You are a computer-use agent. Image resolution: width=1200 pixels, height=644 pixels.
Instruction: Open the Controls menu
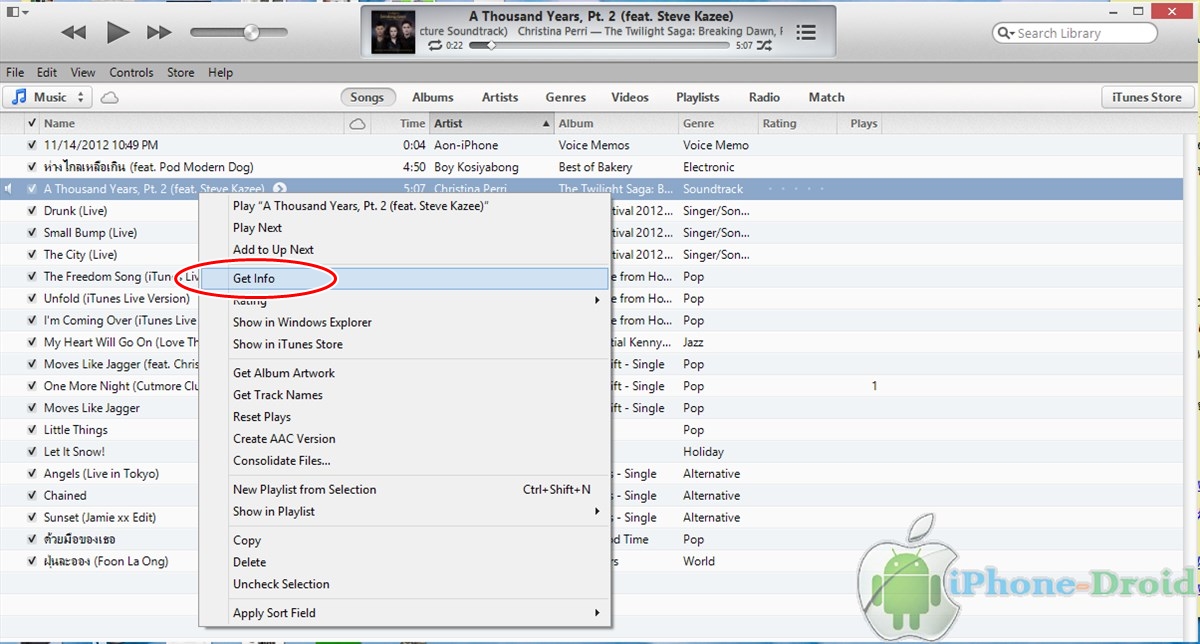[x=131, y=72]
